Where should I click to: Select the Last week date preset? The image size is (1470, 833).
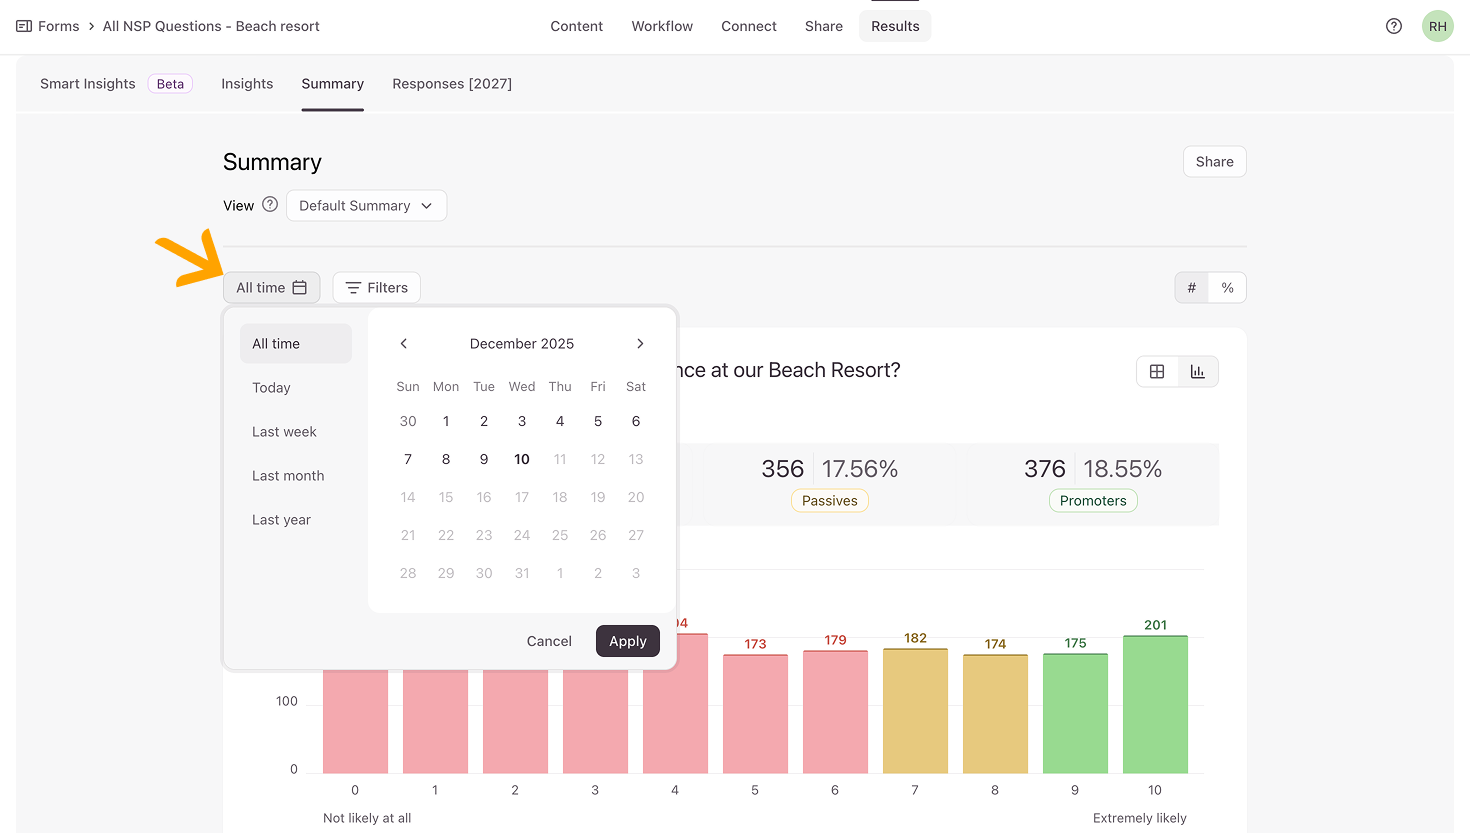284,432
